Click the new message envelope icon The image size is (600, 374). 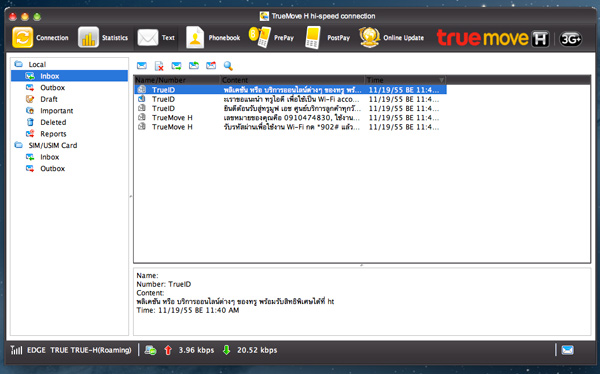pyautogui.click(x=142, y=66)
